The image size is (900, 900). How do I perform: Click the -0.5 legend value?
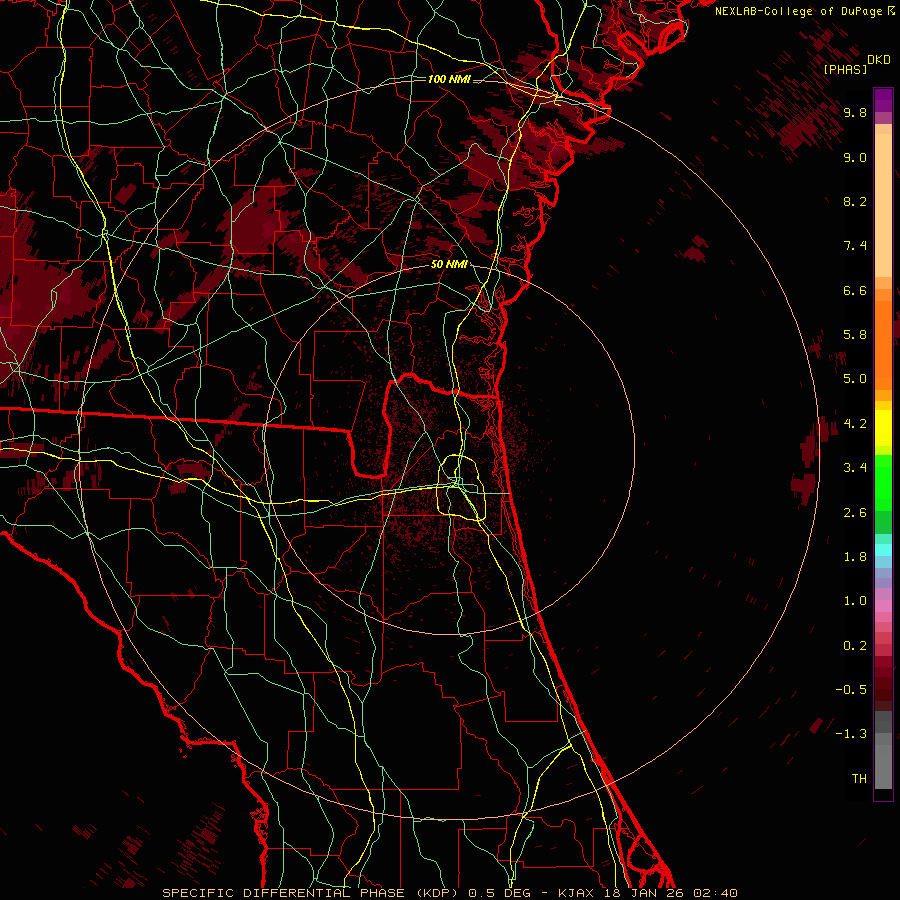click(851, 690)
